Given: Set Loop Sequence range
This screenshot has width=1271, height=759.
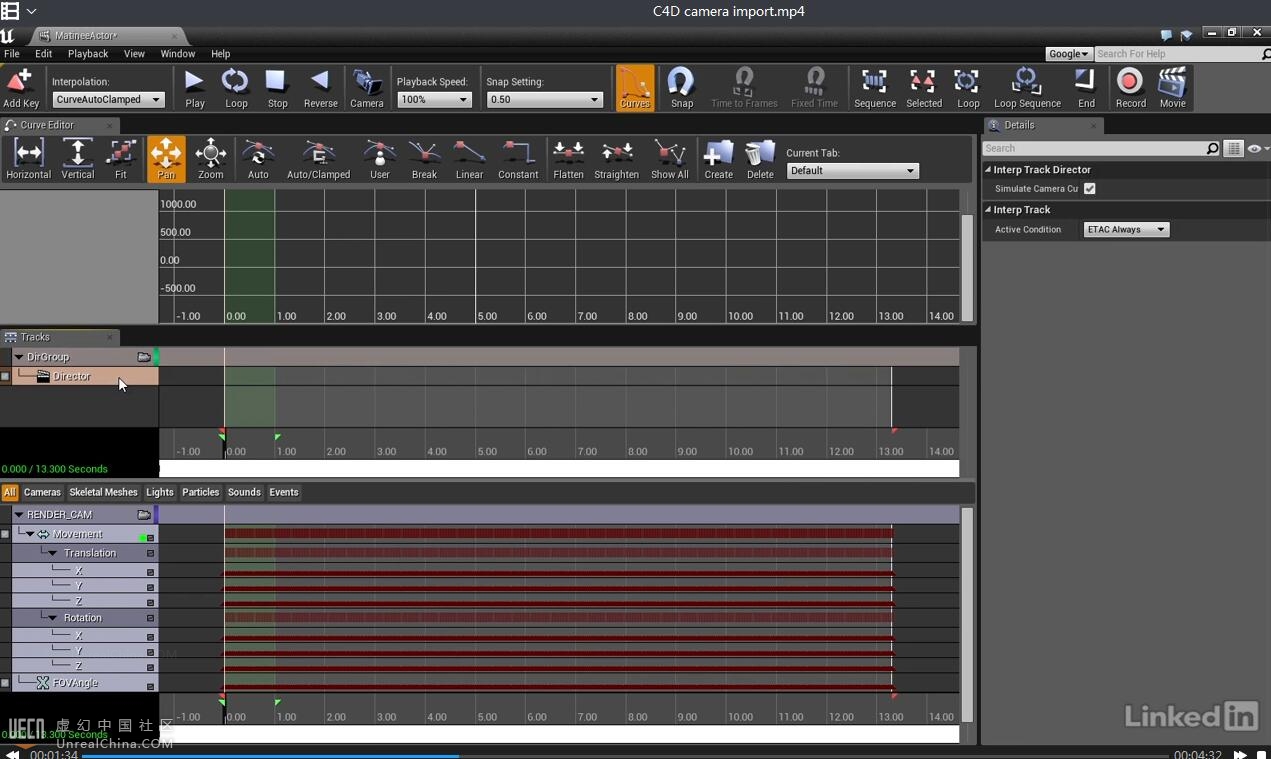Looking at the screenshot, I should click(x=1027, y=88).
